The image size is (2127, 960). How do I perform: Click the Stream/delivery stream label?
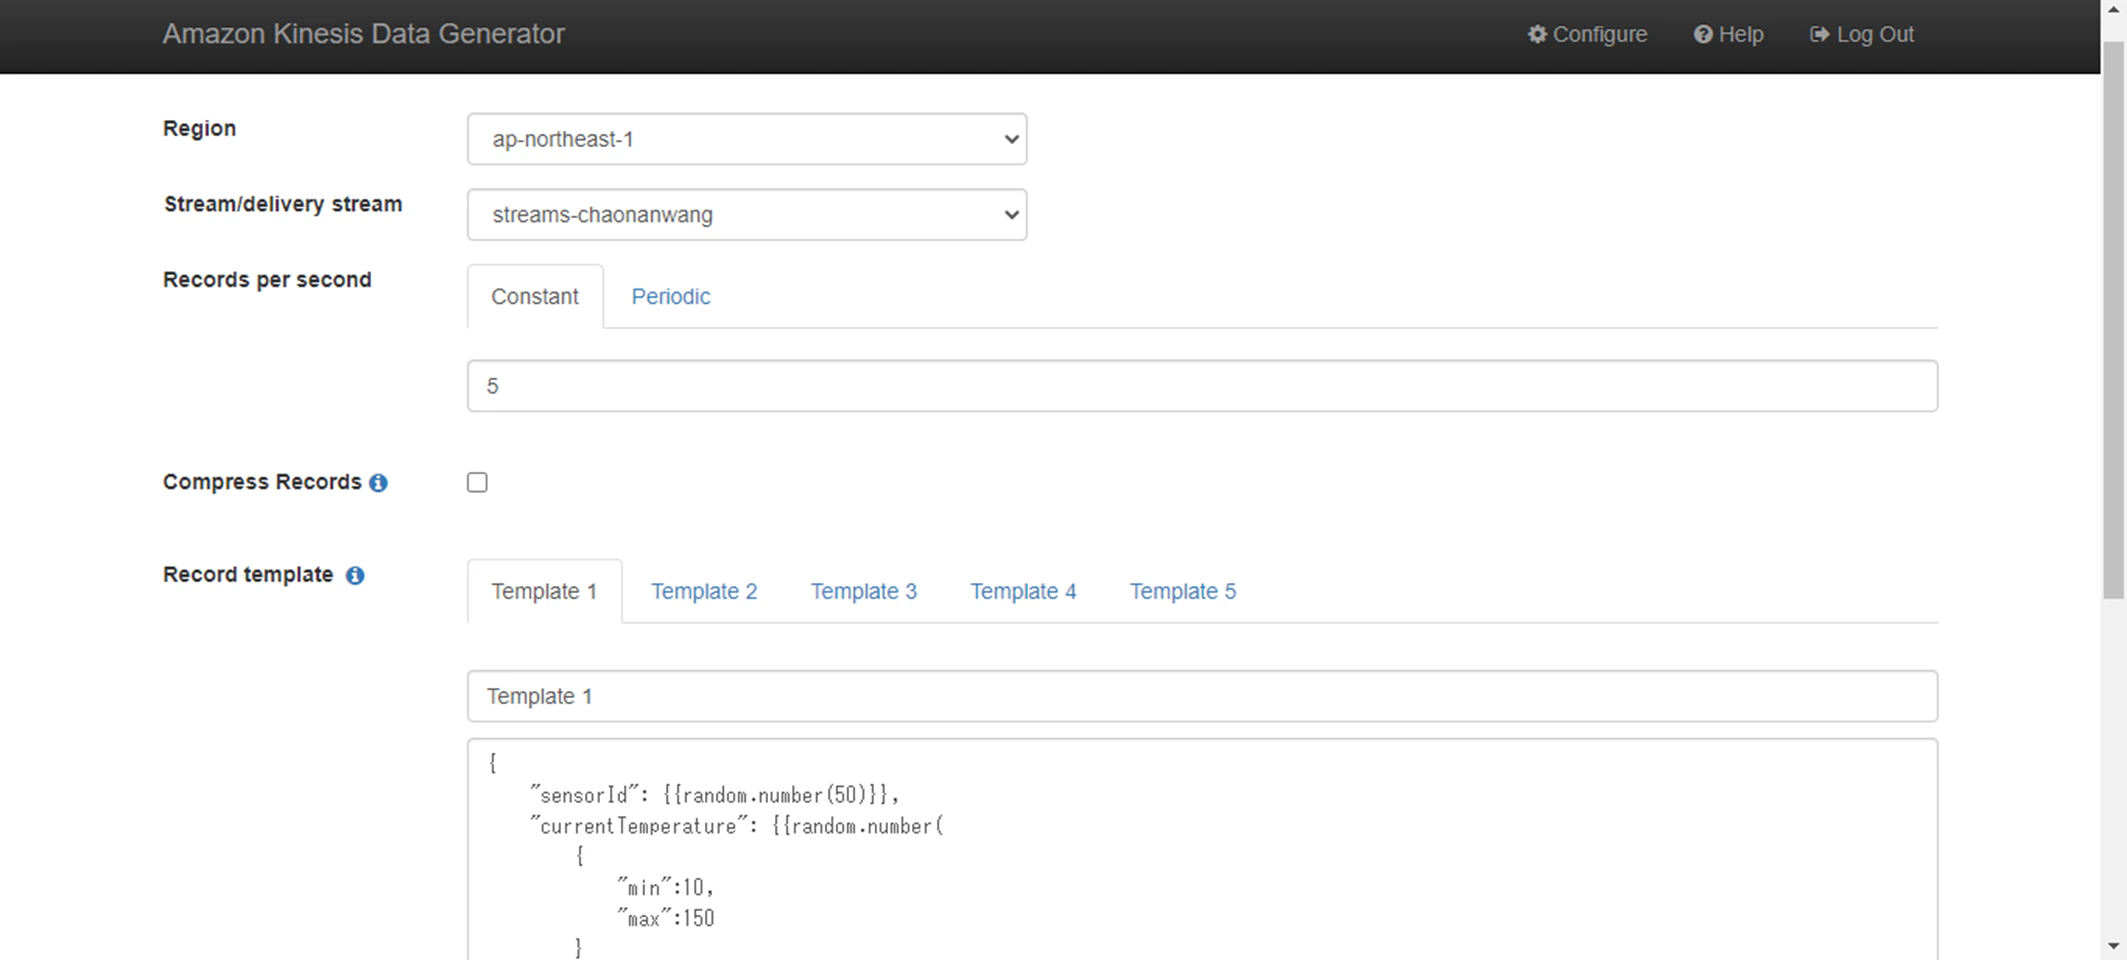click(x=283, y=204)
